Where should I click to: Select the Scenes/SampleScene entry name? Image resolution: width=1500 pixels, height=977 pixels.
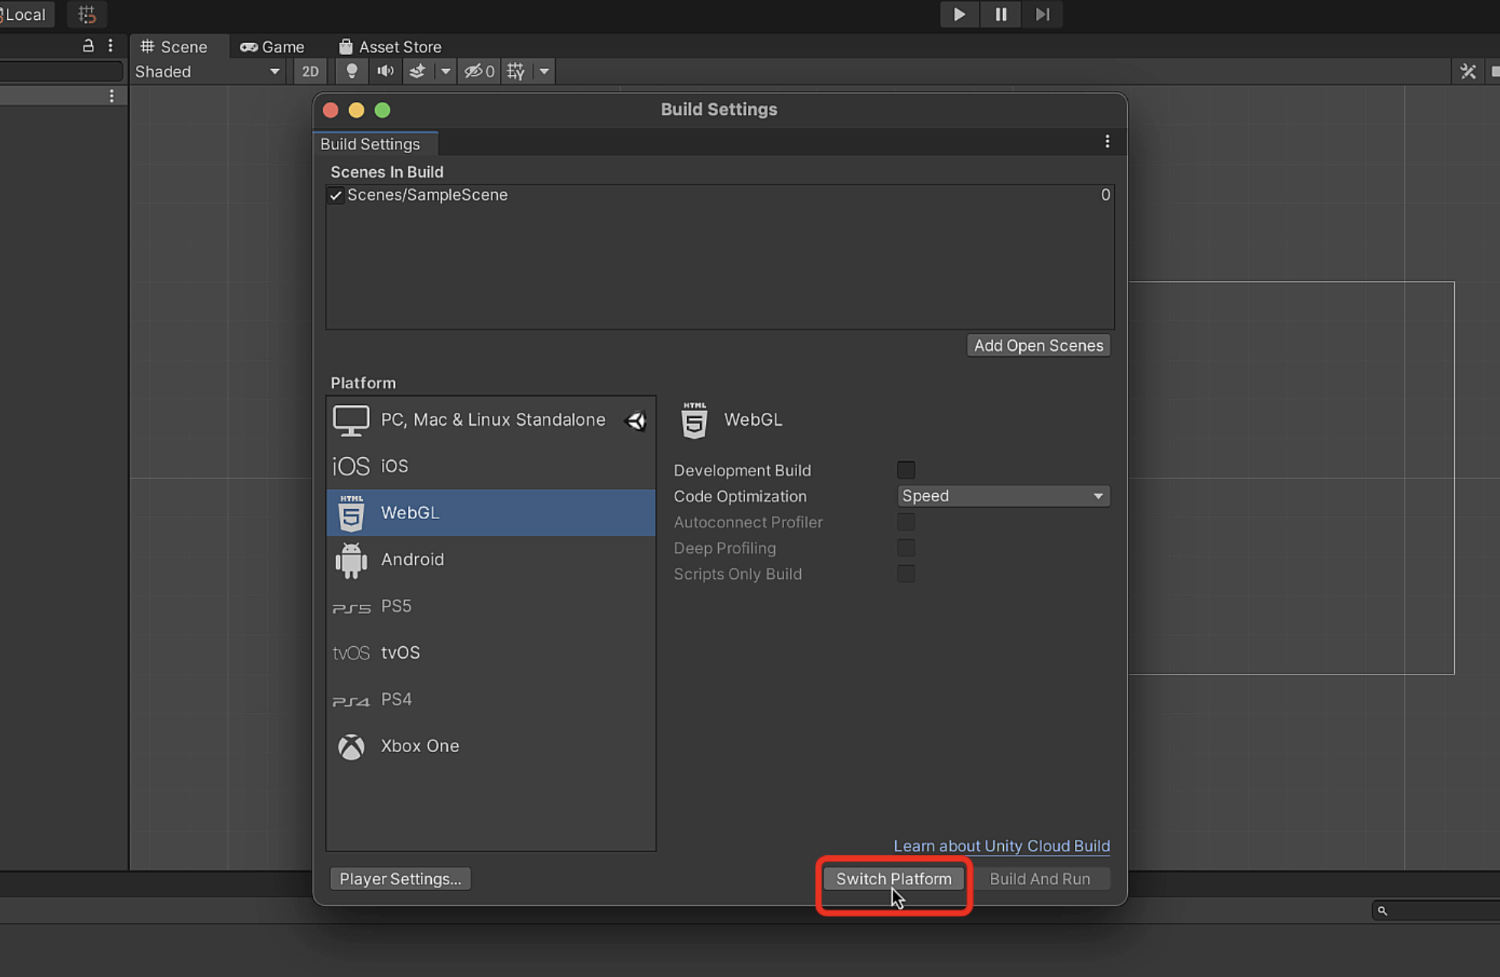click(428, 195)
